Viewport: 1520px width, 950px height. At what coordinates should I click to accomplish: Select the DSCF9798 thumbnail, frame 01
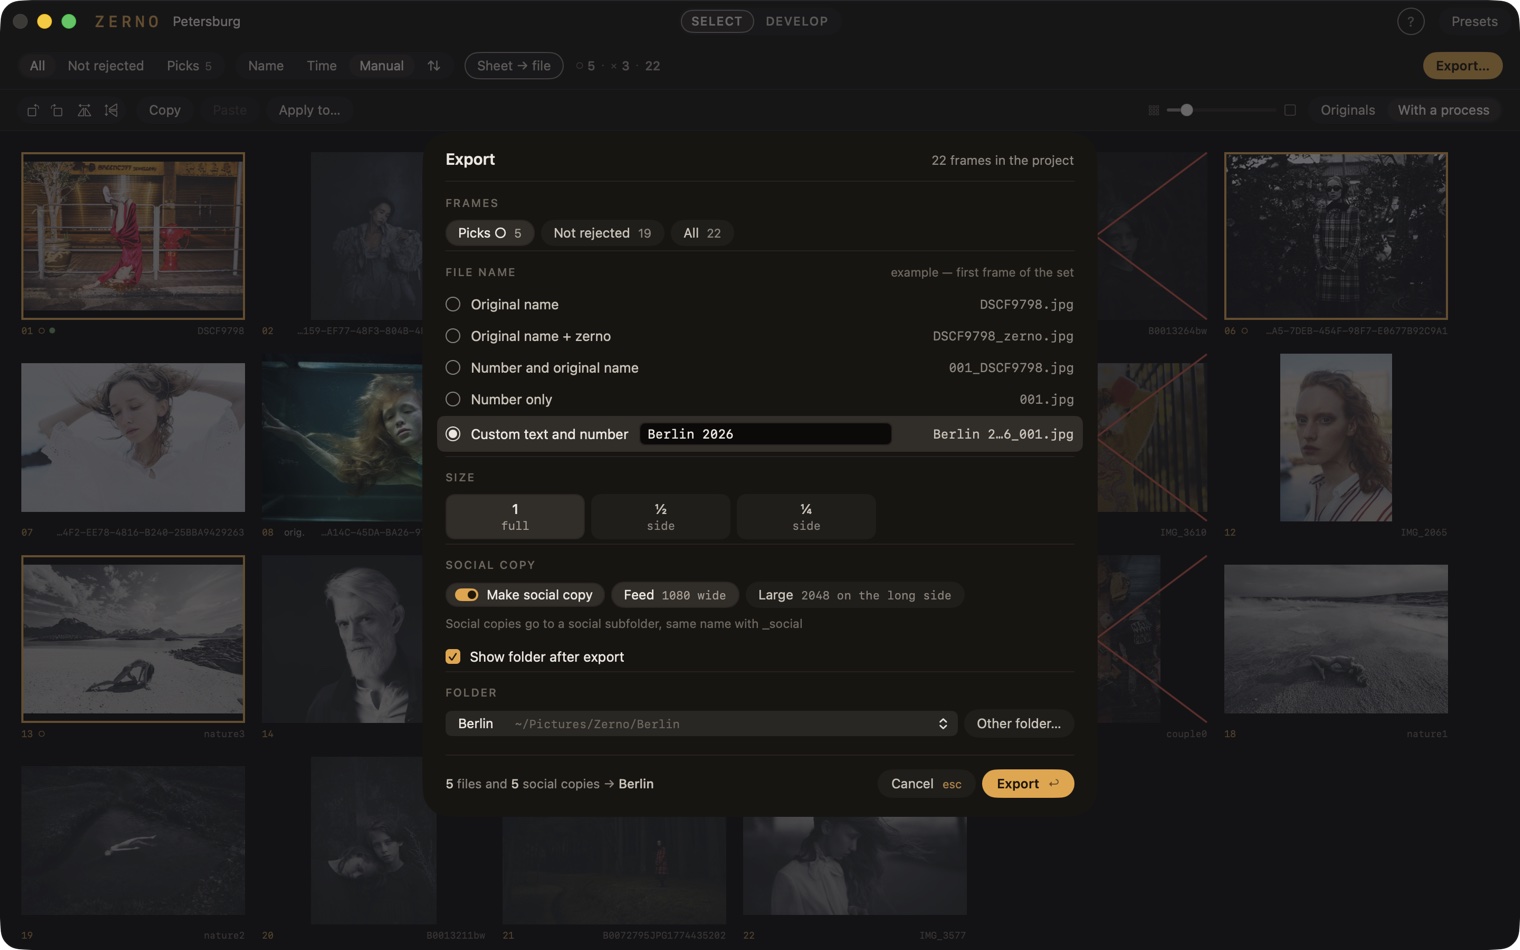point(133,236)
